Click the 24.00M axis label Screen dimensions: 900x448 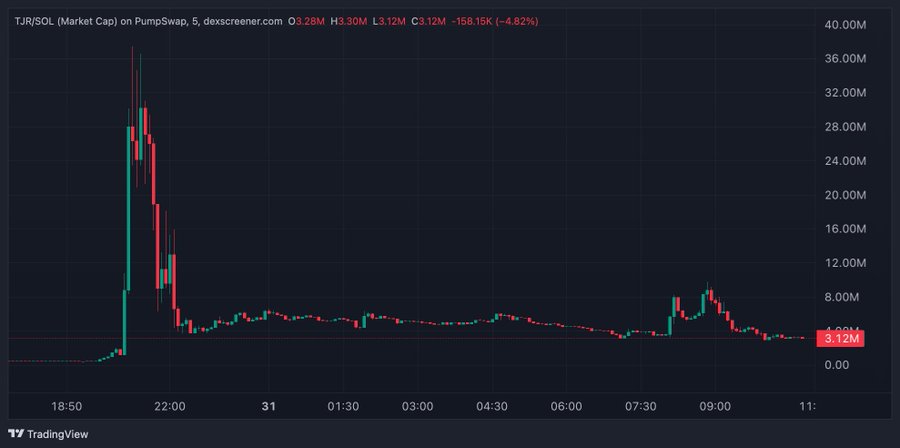coord(844,161)
